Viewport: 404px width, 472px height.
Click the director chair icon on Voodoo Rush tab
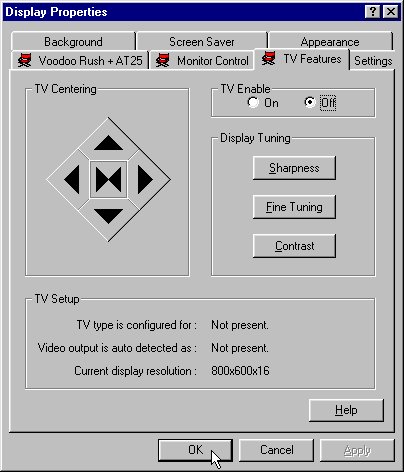tap(25, 60)
